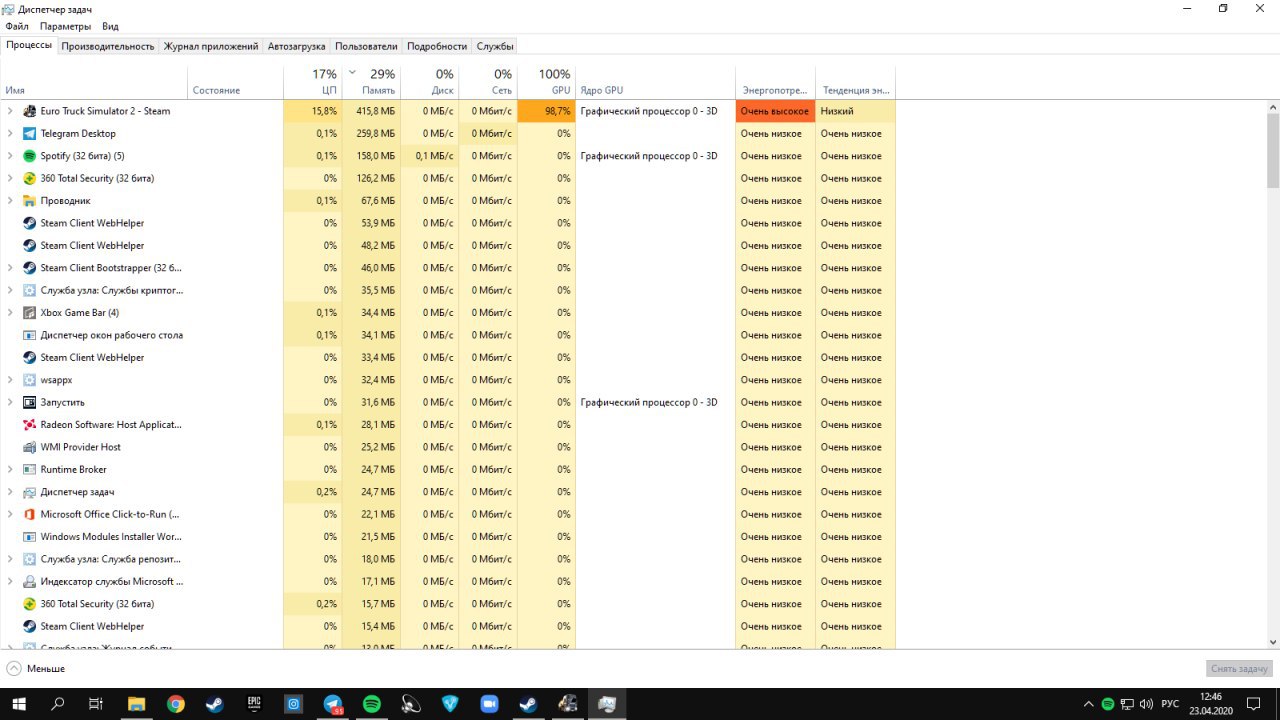Expand the Euro Truck Simulator 2 process group
This screenshot has height=720, width=1280.
(10, 111)
